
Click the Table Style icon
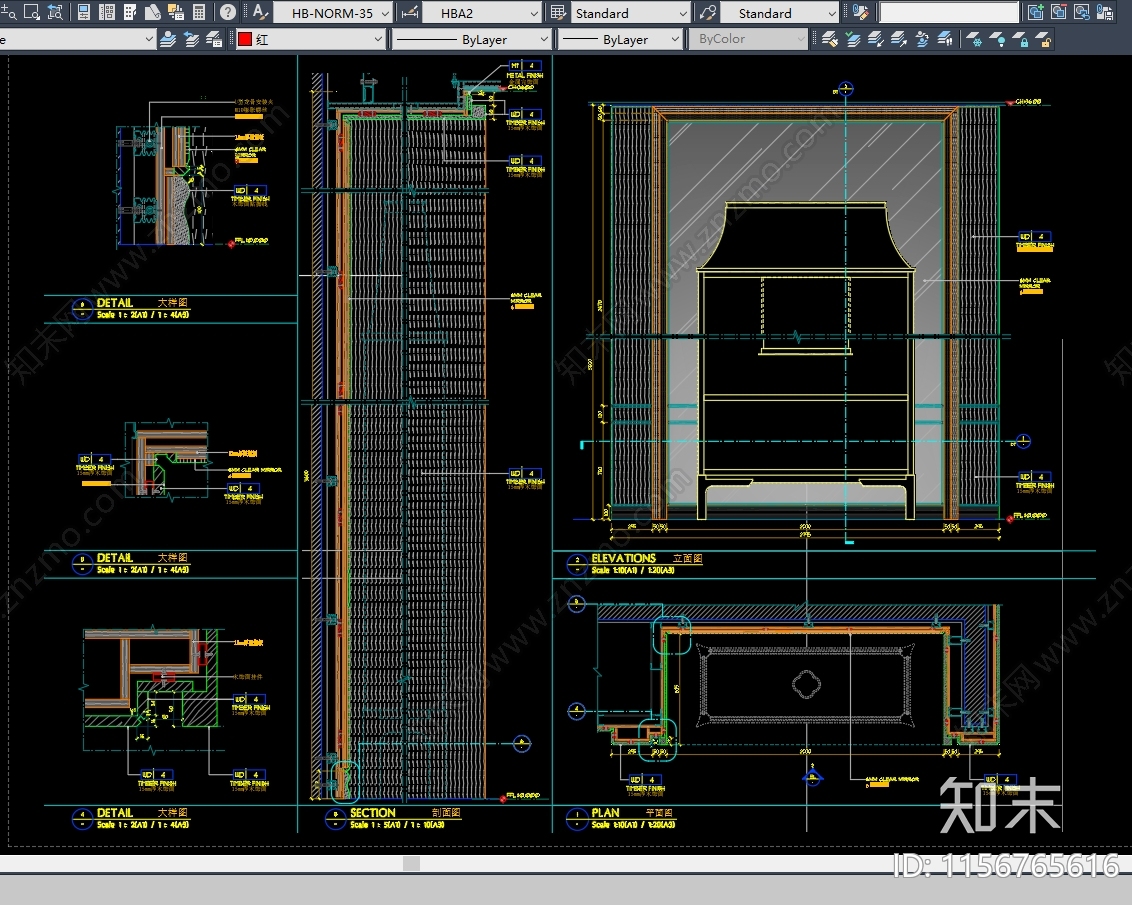[x=559, y=13]
